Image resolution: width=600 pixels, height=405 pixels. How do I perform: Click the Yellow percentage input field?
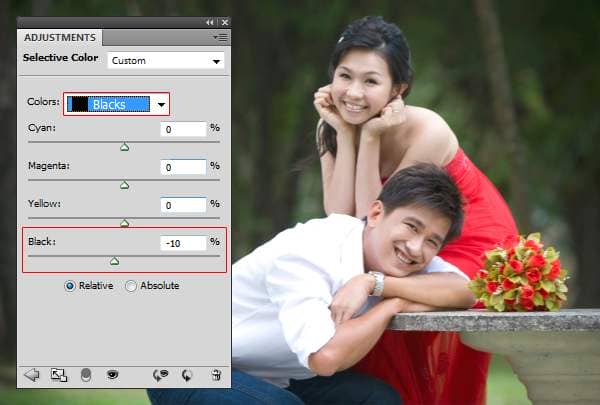click(x=183, y=205)
